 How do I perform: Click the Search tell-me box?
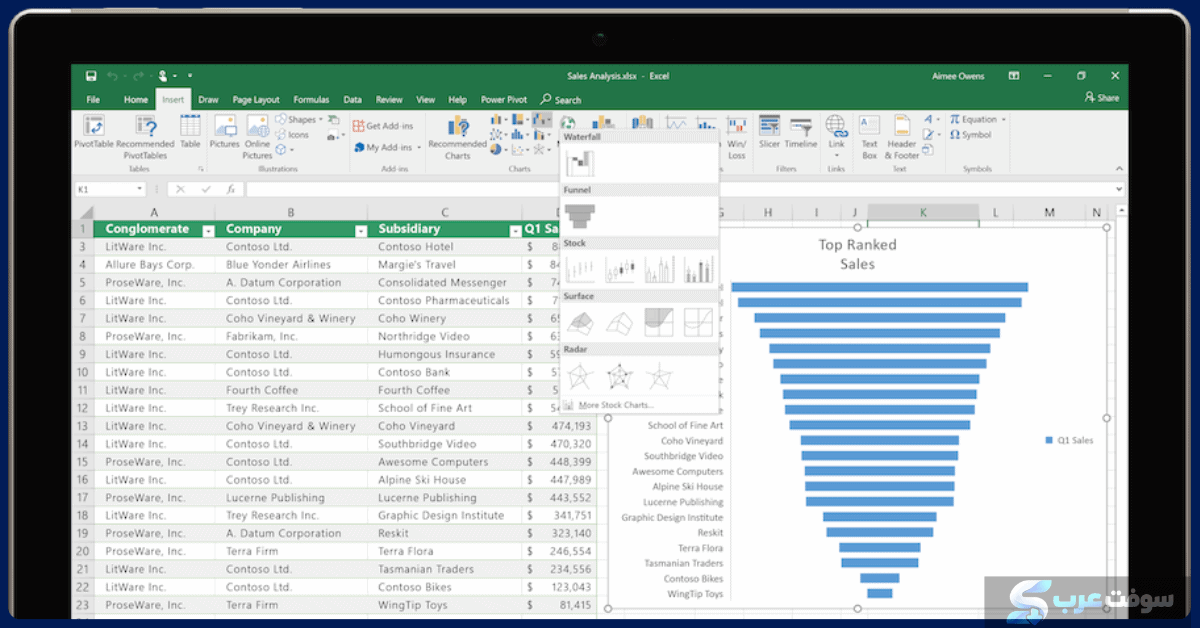pyautogui.click(x=561, y=100)
